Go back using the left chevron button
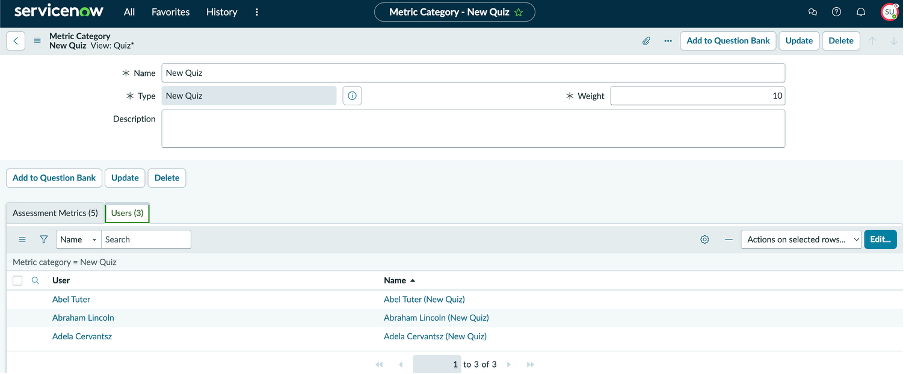This screenshot has width=904, height=374. (x=16, y=41)
